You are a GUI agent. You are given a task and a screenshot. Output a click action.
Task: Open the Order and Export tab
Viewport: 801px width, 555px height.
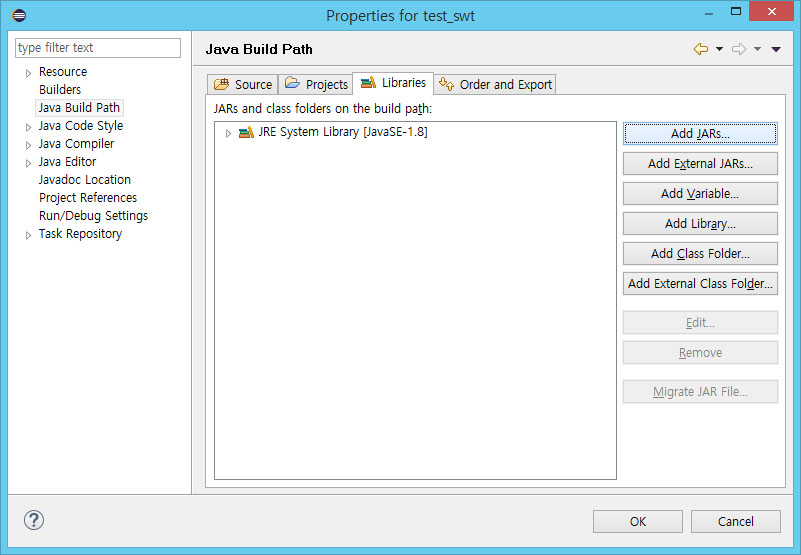[495, 84]
